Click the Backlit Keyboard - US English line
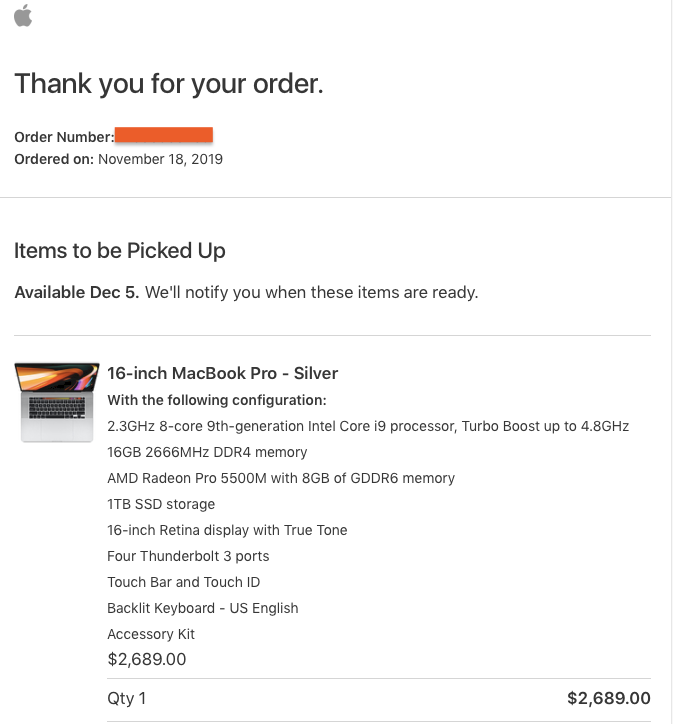The width and height of the screenshot is (673, 724). (203, 608)
